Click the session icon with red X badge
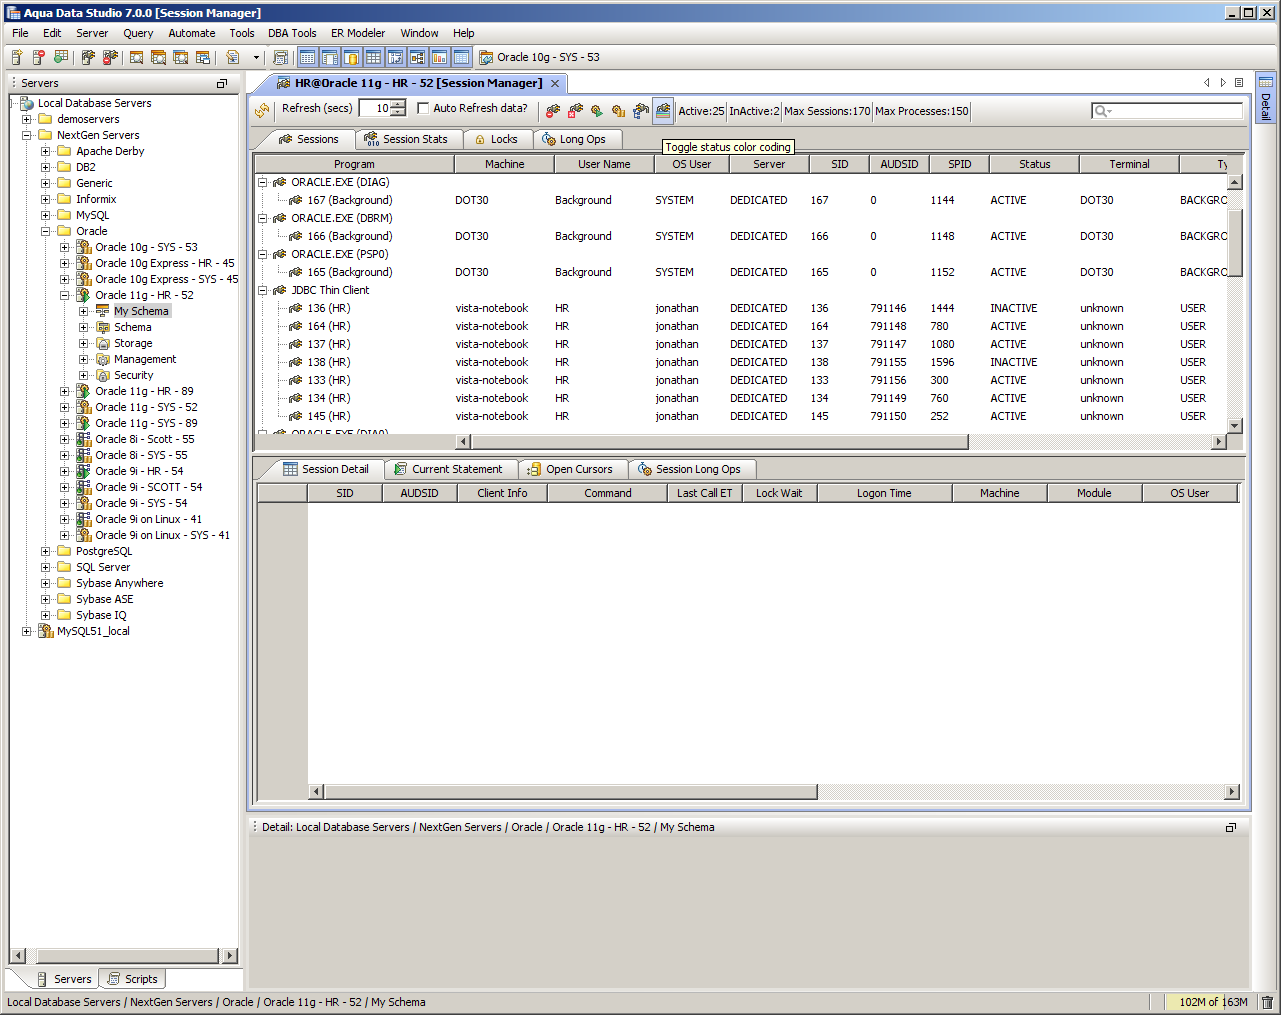The width and height of the screenshot is (1281, 1015). pos(575,111)
